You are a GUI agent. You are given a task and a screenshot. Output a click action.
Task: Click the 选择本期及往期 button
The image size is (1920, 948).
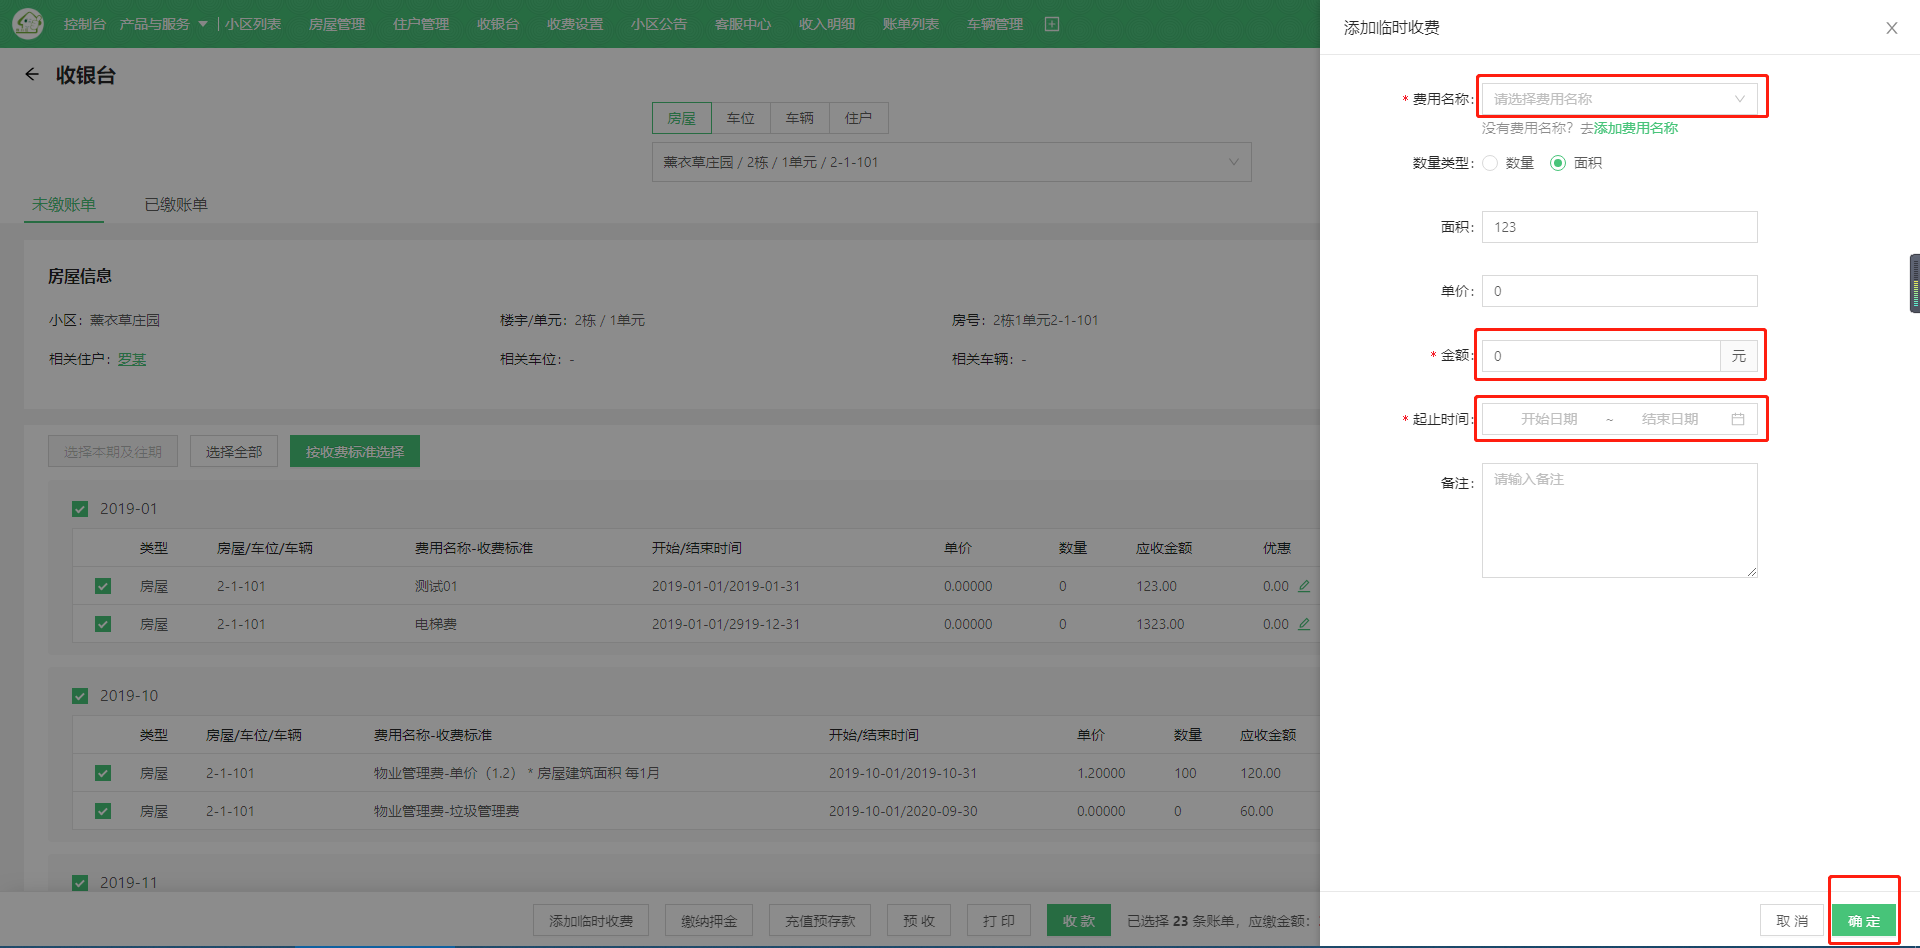[x=113, y=451]
